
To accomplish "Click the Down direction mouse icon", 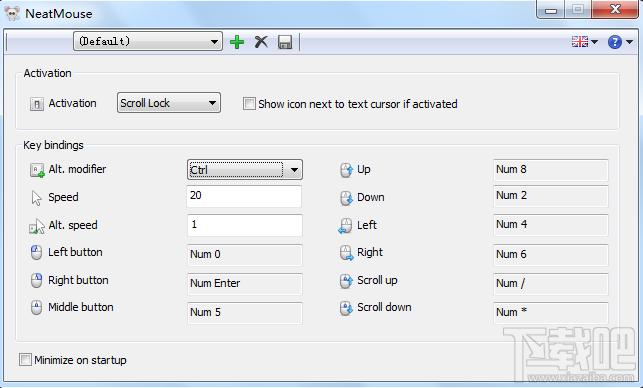I will tap(346, 198).
